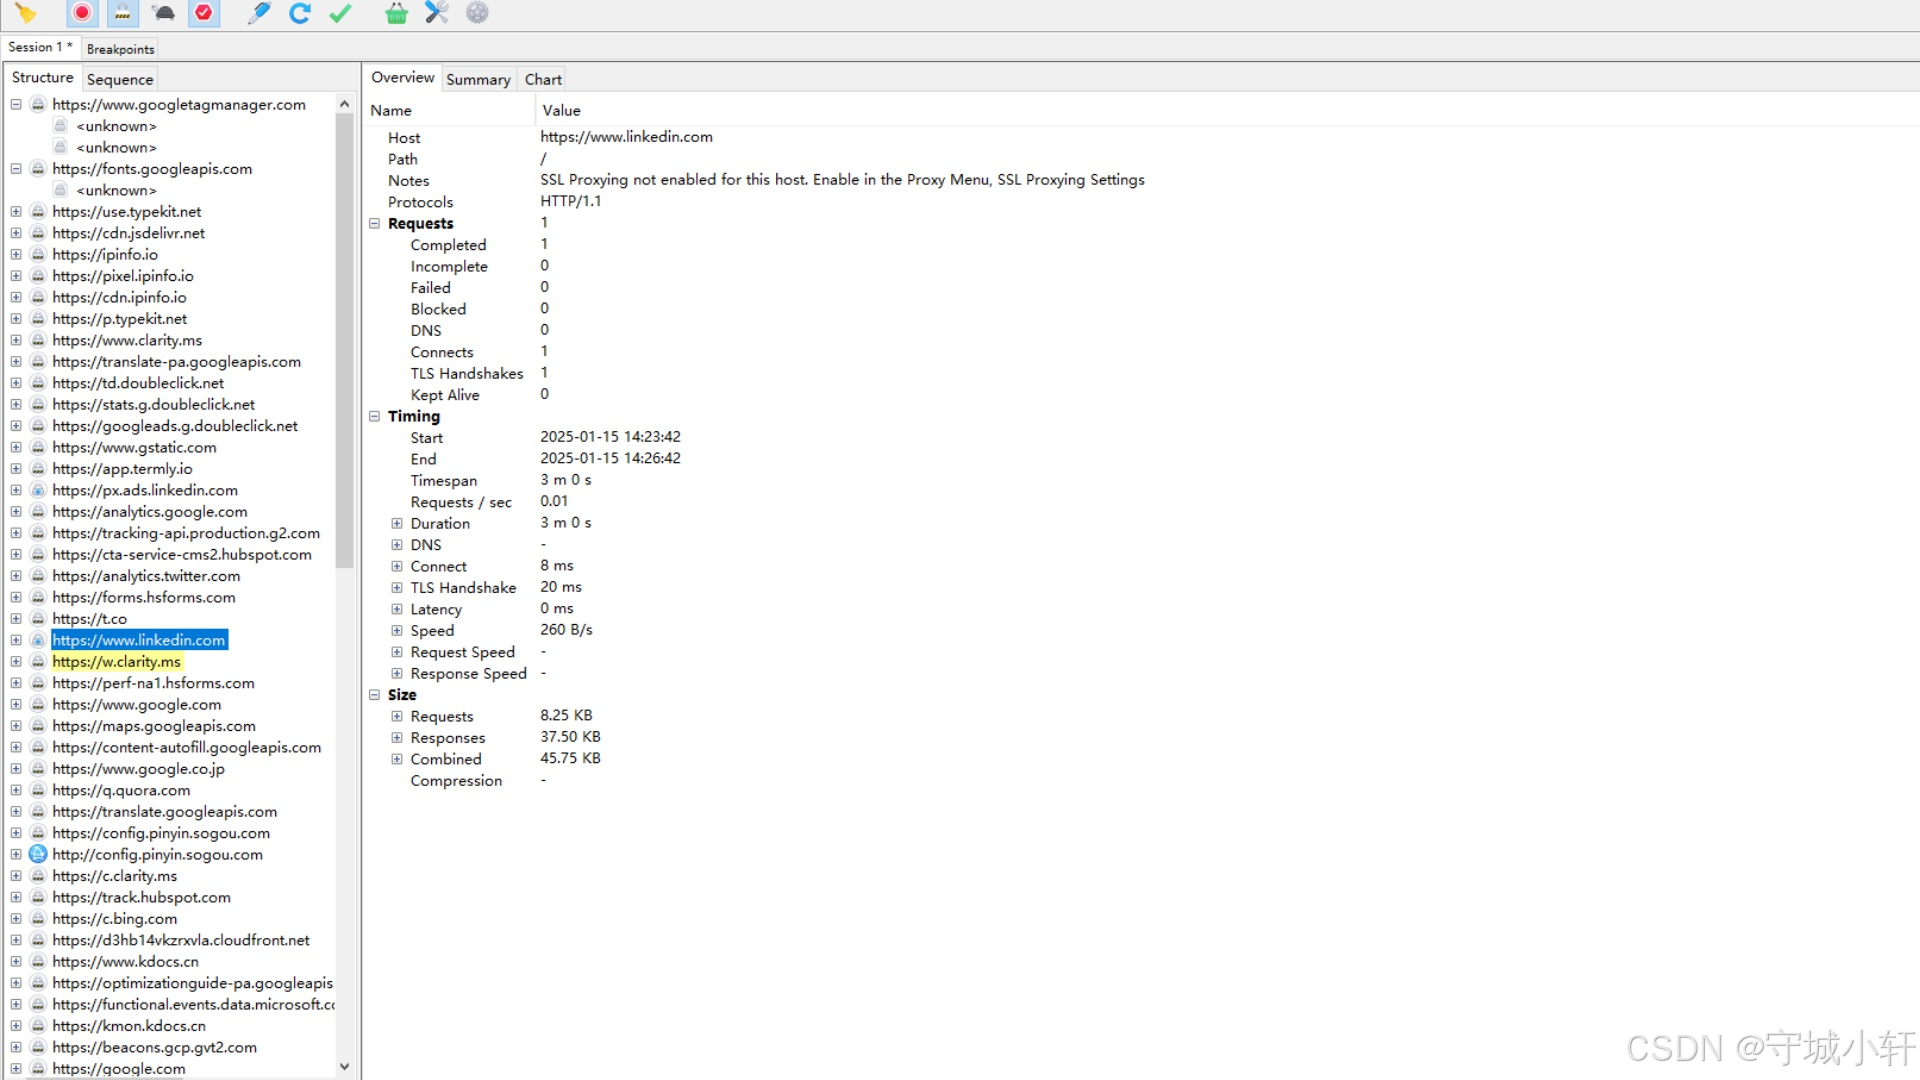Click the green basket icon
Screen dimensions: 1920x1080
coord(396,13)
